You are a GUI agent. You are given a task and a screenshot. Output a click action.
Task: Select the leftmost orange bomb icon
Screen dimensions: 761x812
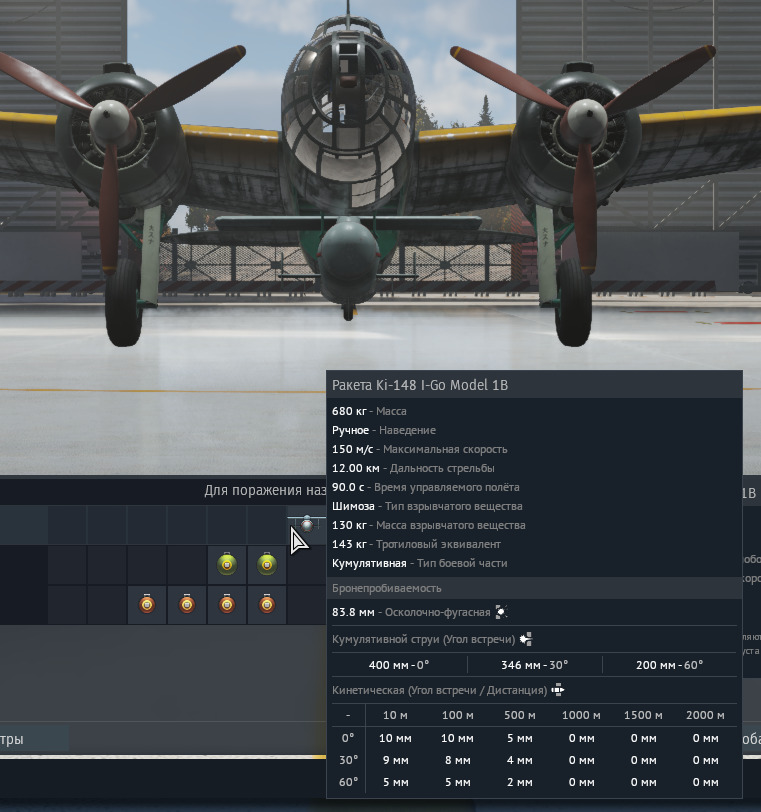[x=147, y=604]
